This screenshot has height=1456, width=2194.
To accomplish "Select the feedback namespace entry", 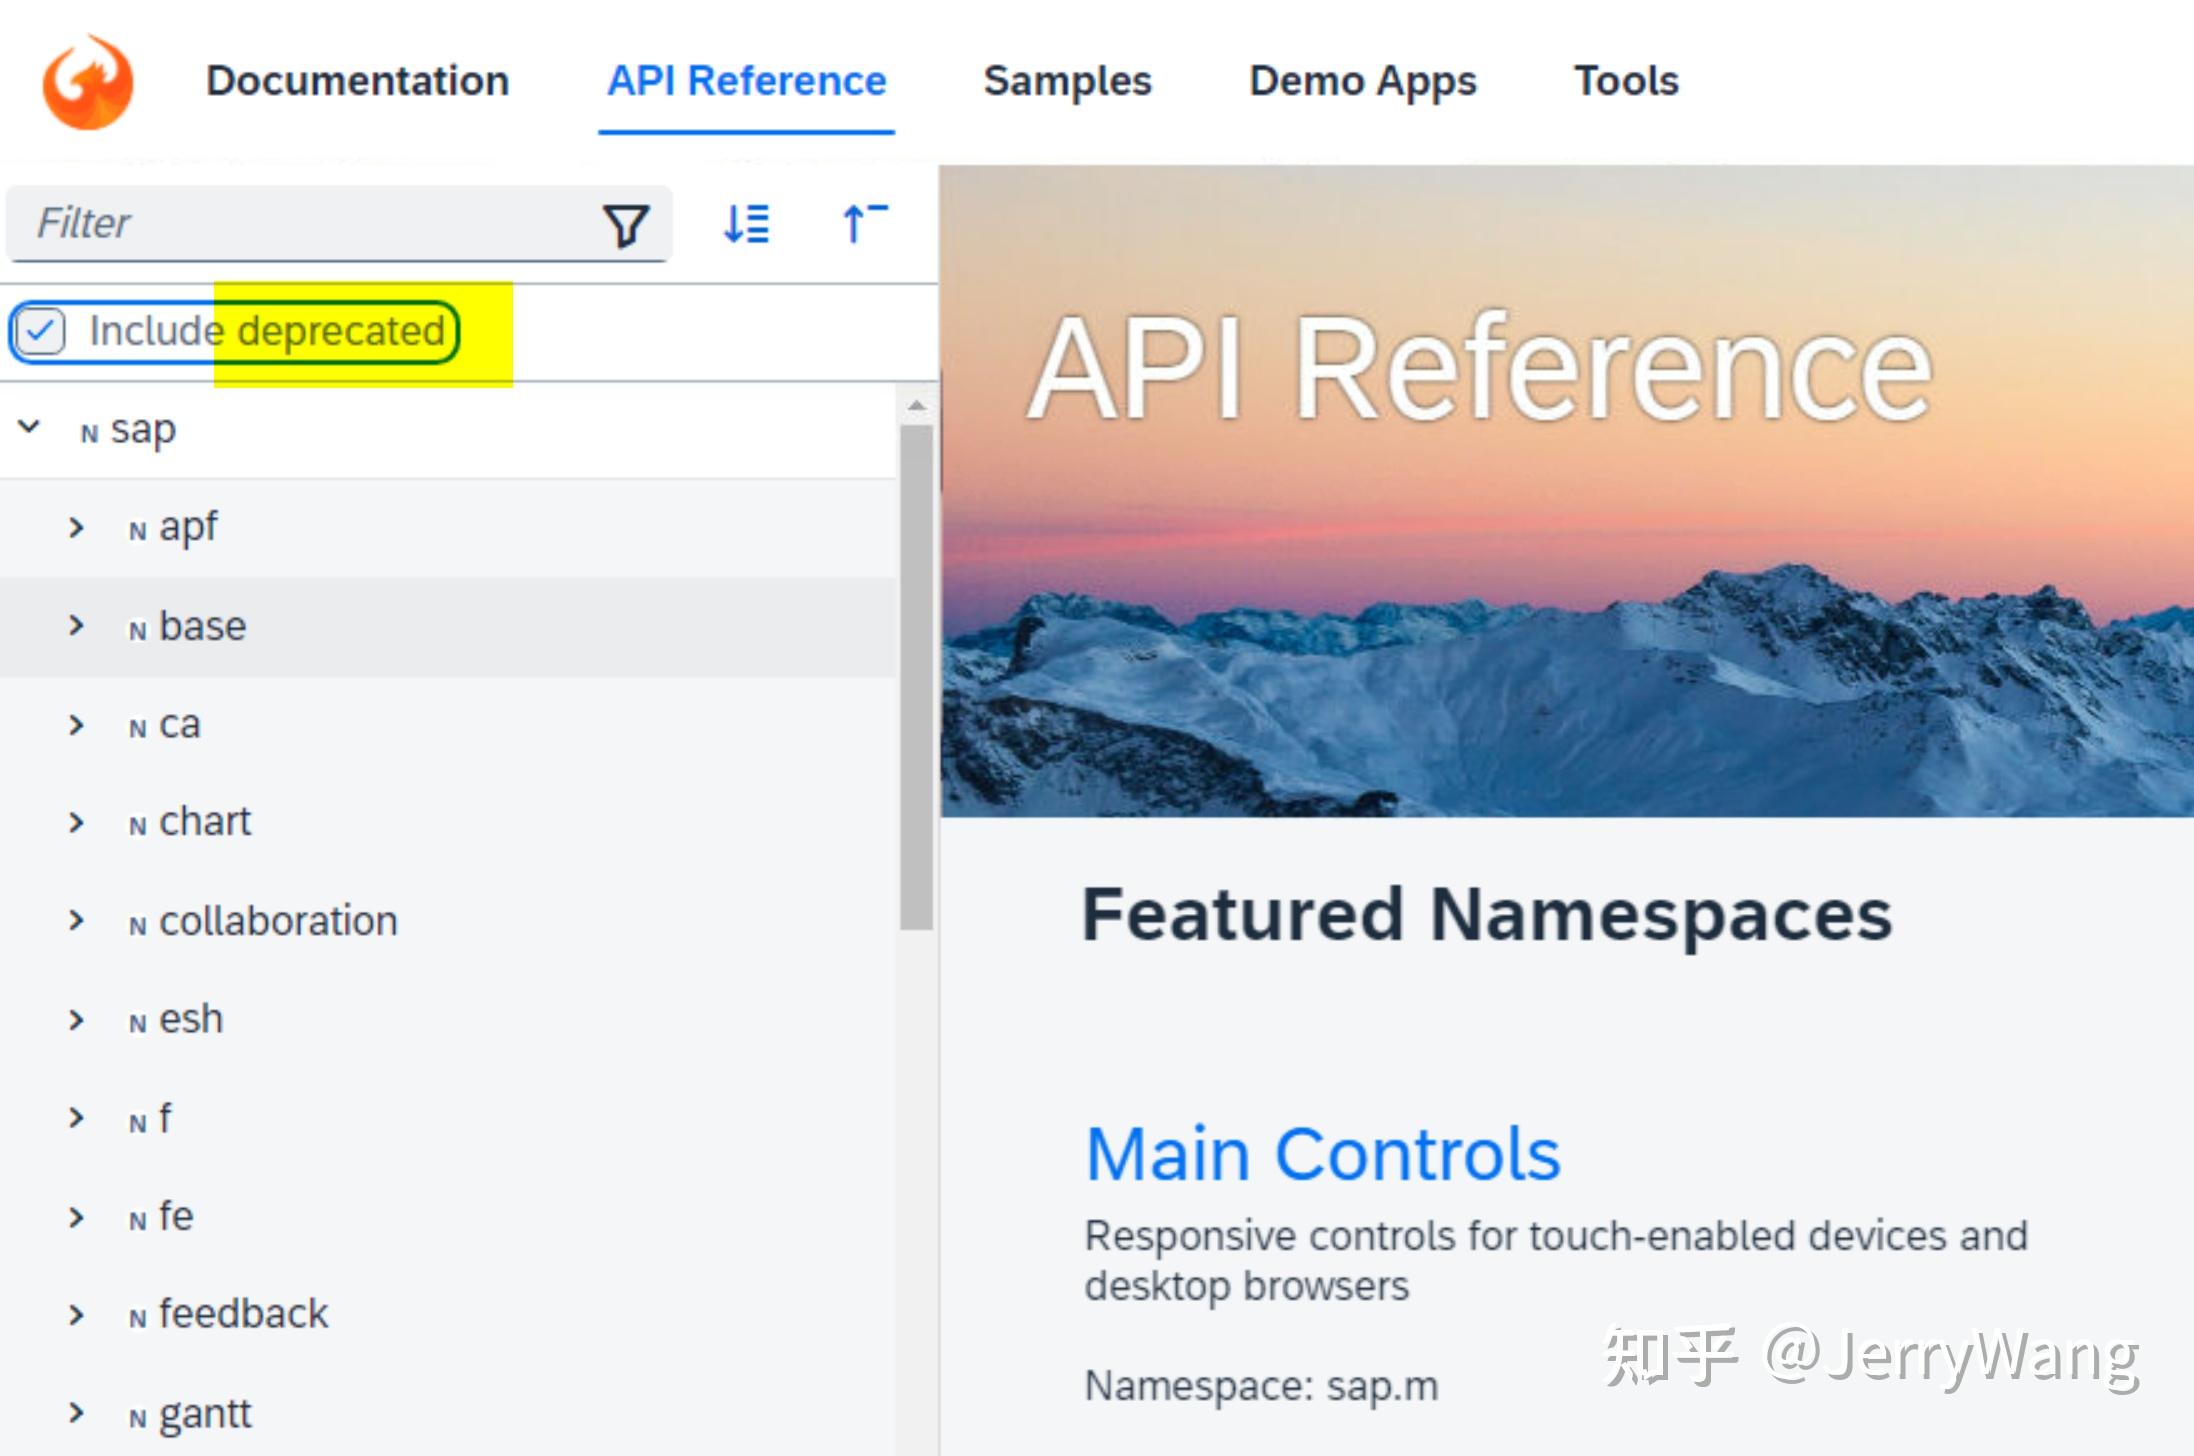I will 243,1314.
